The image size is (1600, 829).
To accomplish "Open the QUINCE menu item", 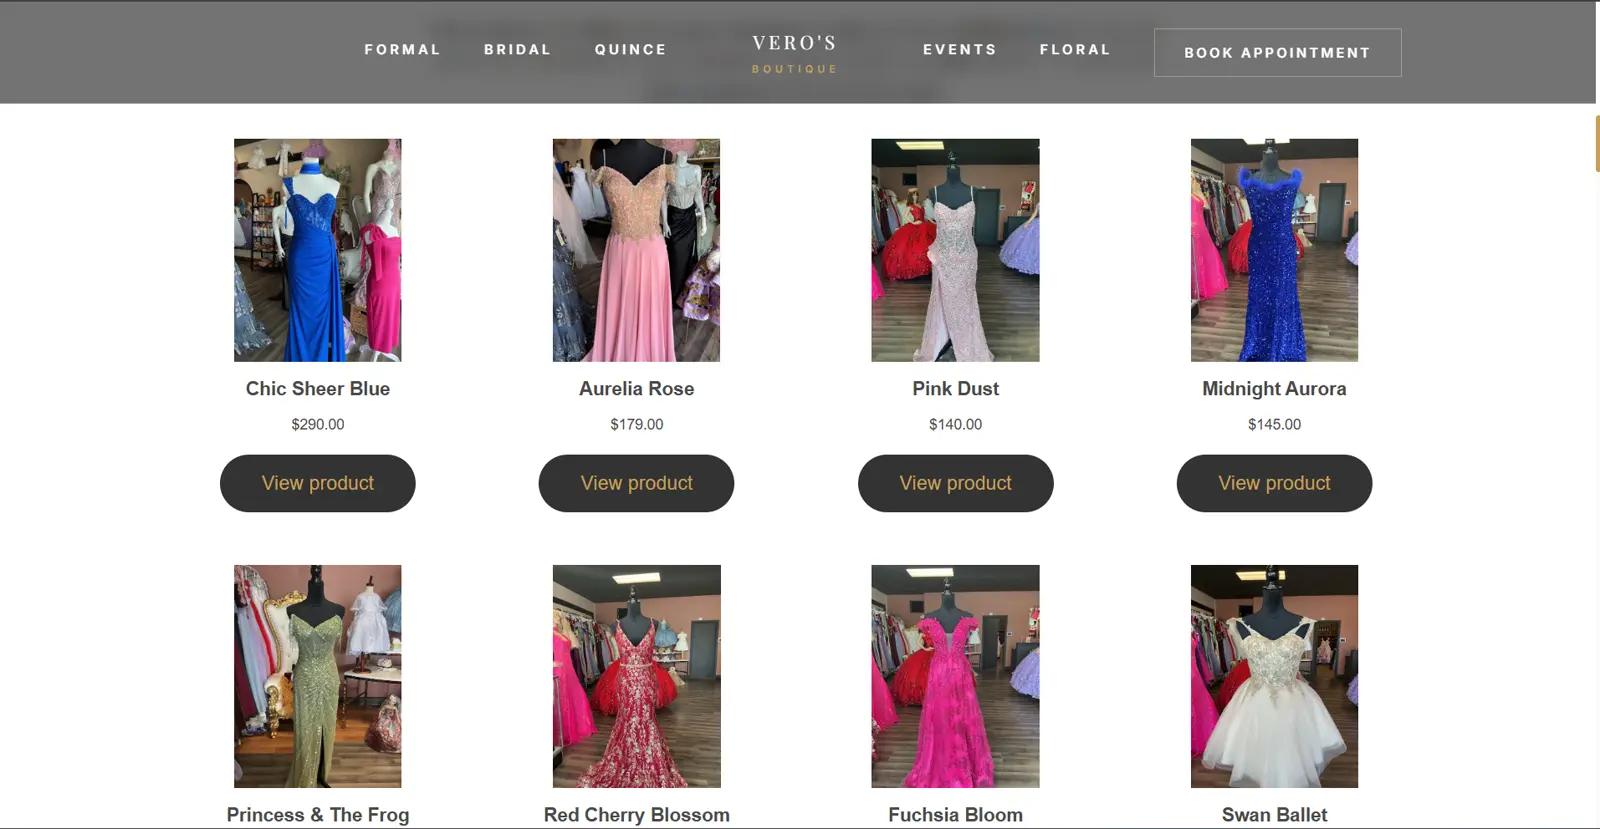I will pyautogui.click(x=630, y=49).
